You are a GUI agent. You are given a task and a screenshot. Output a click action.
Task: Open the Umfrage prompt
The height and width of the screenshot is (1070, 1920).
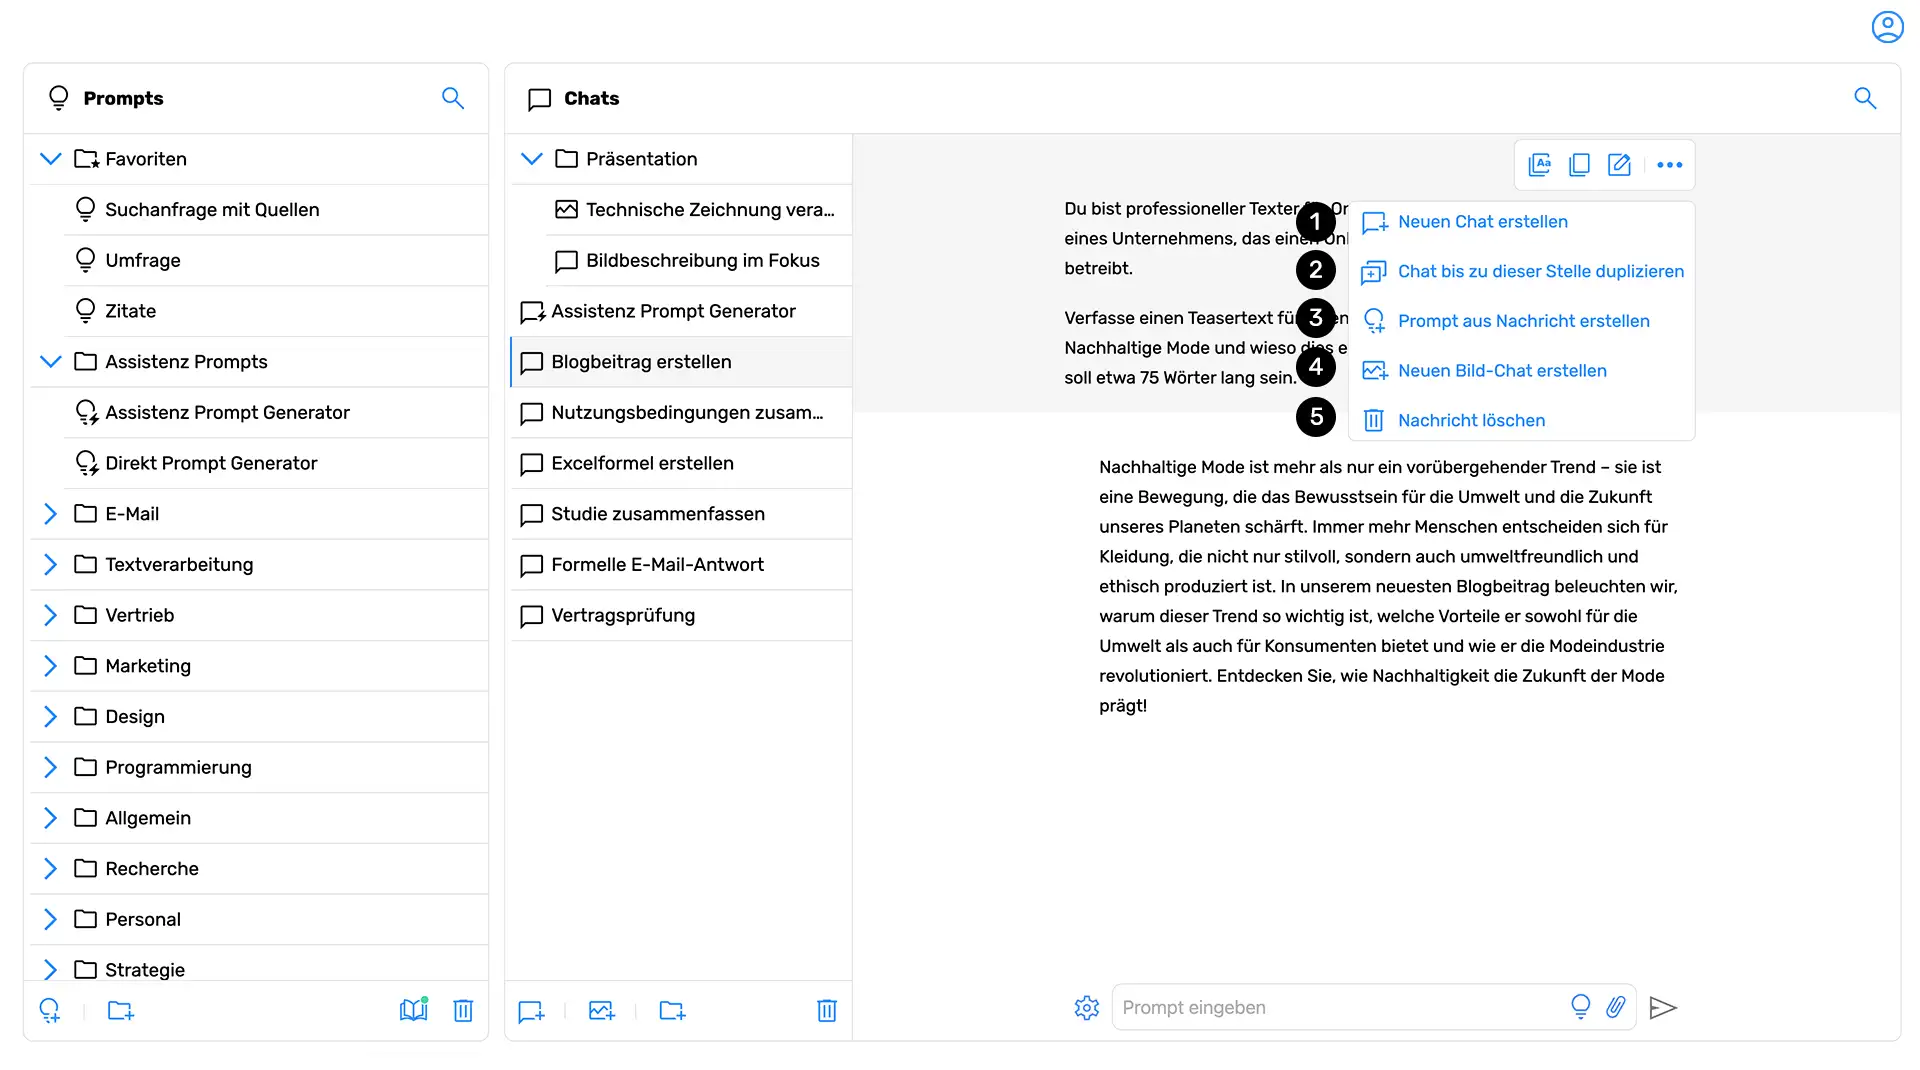276,261
